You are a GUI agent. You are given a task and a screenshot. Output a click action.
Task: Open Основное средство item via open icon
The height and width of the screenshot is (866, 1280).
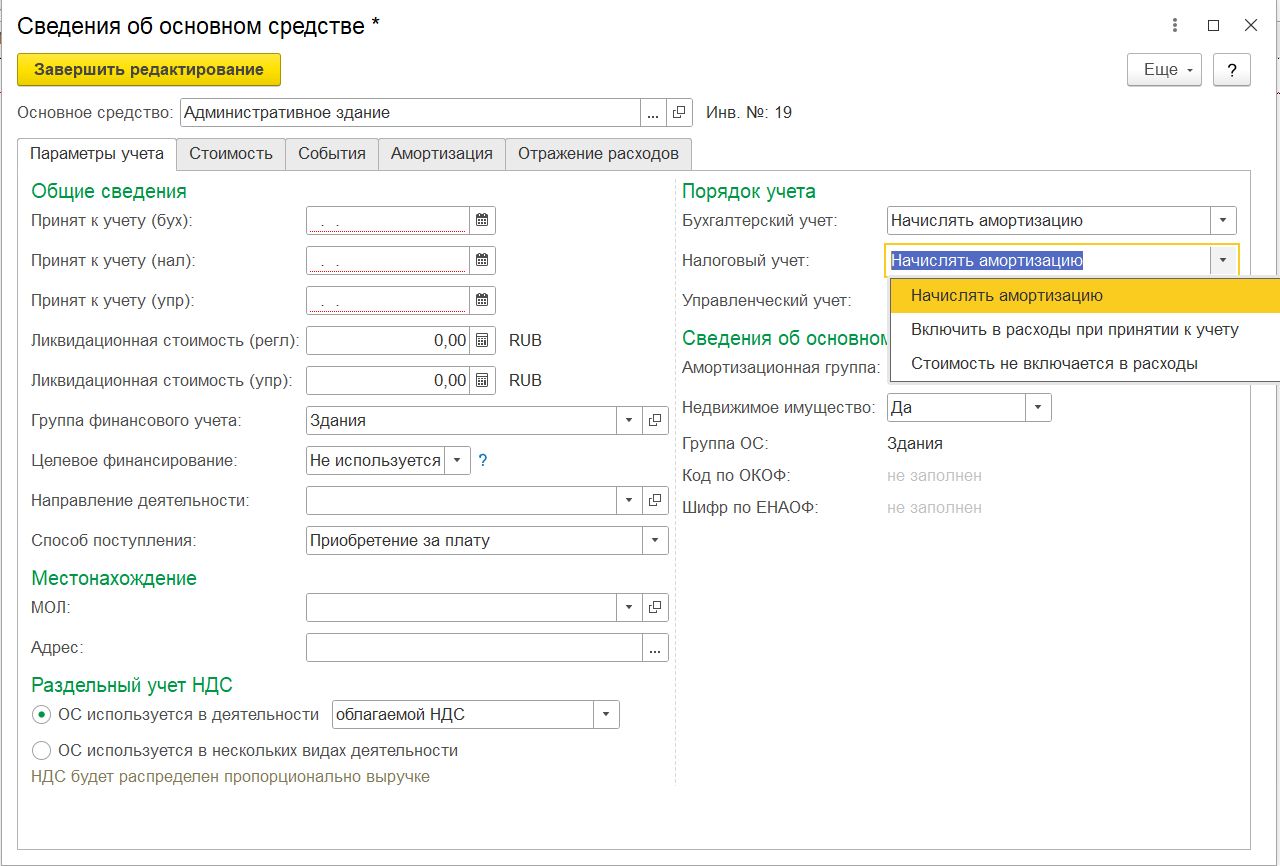pos(679,113)
